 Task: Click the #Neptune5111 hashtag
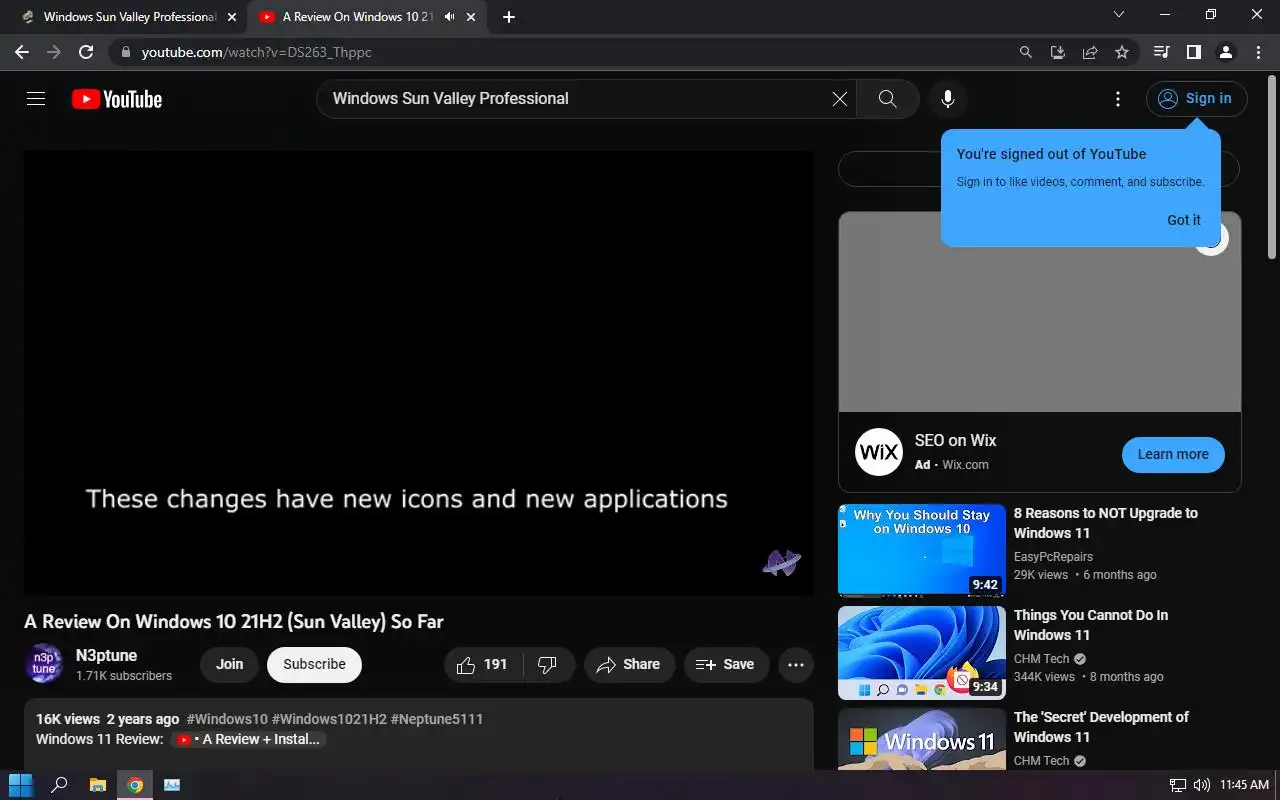tap(437, 719)
